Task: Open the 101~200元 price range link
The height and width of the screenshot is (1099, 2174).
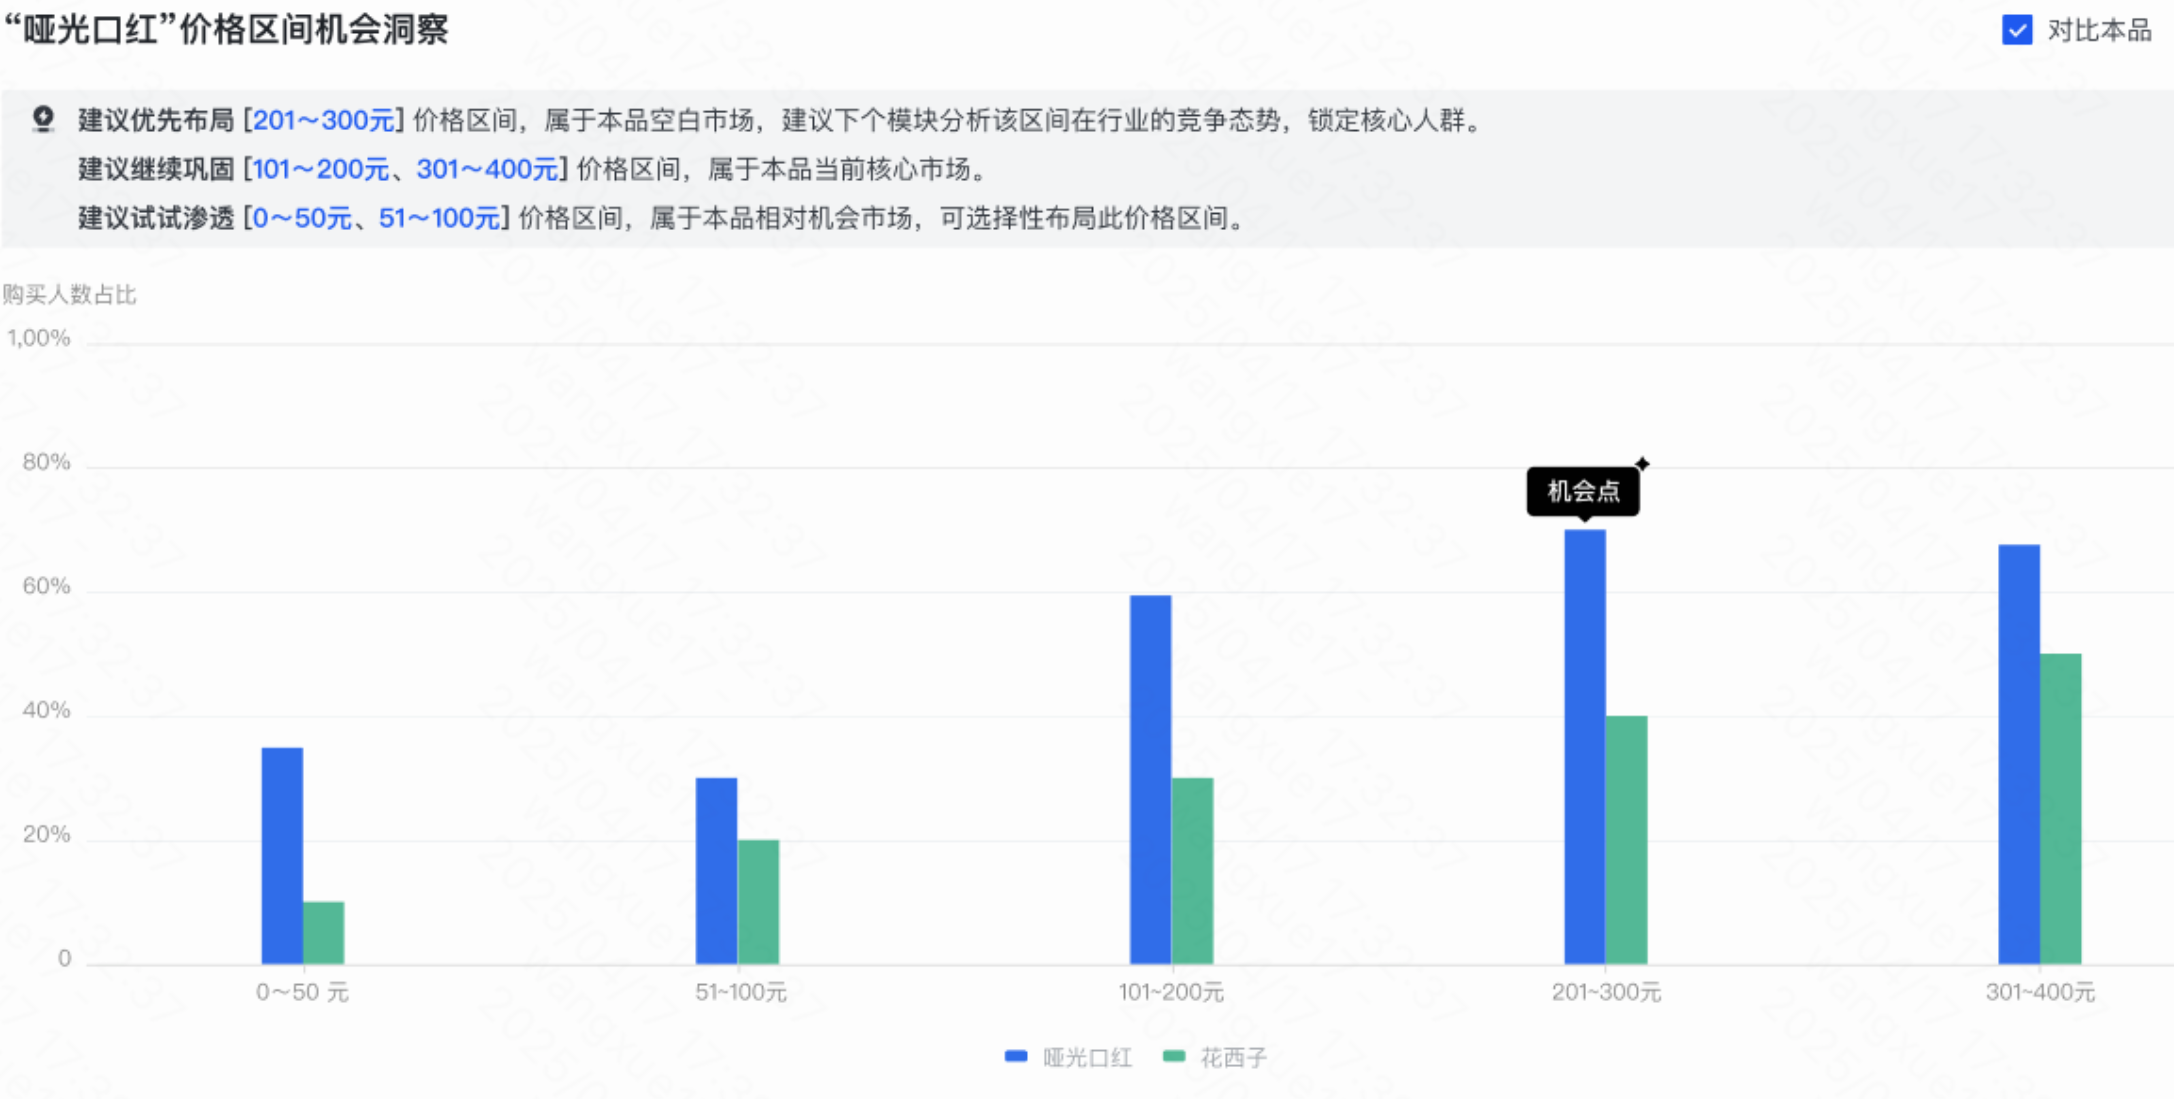Action: 320,169
